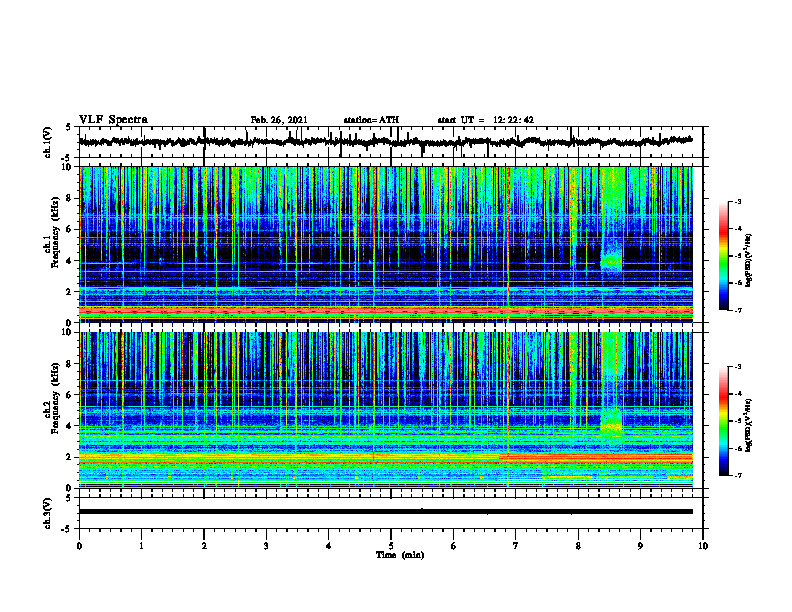Click time axis tick label "5"

coord(391,546)
